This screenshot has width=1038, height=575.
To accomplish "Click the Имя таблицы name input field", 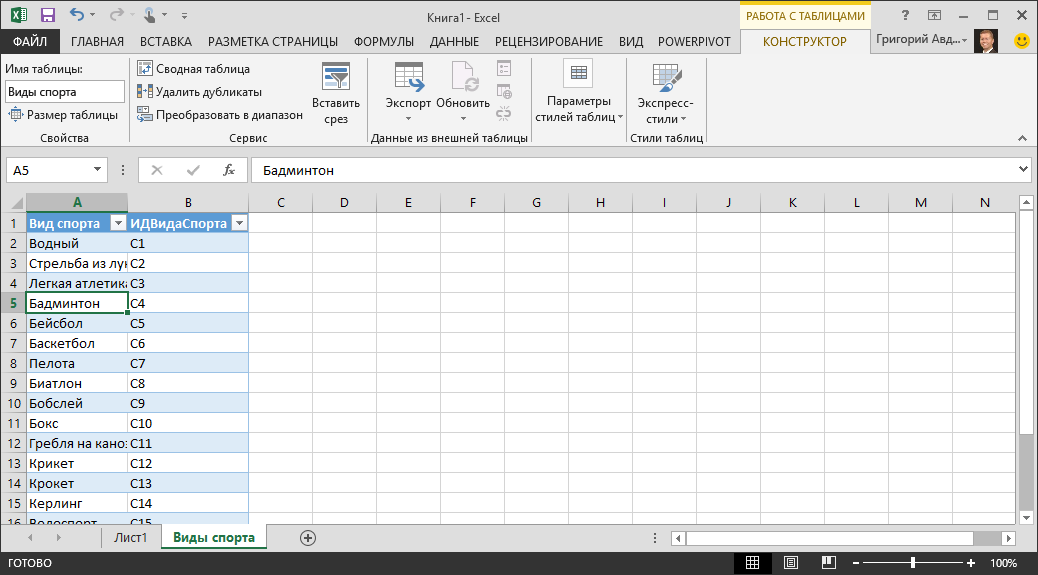I will [x=64, y=92].
